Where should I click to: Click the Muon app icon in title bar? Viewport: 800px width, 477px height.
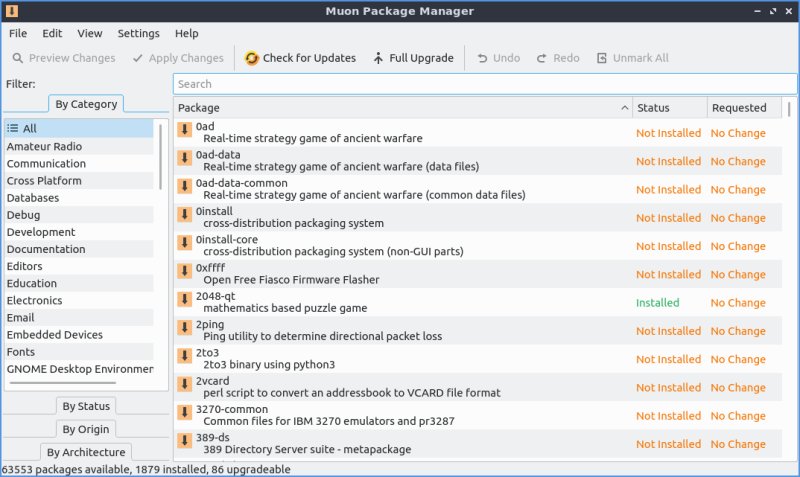click(11, 11)
